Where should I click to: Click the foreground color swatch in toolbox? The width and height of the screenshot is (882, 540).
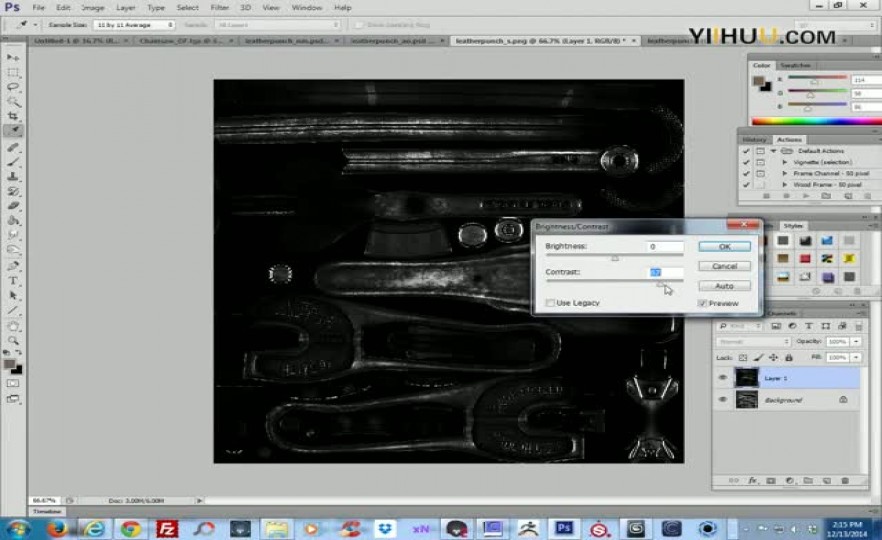[10, 365]
